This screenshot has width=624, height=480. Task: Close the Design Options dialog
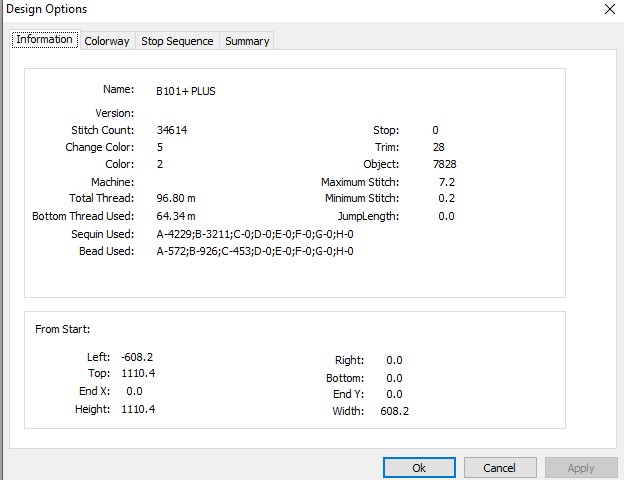point(610,9)
